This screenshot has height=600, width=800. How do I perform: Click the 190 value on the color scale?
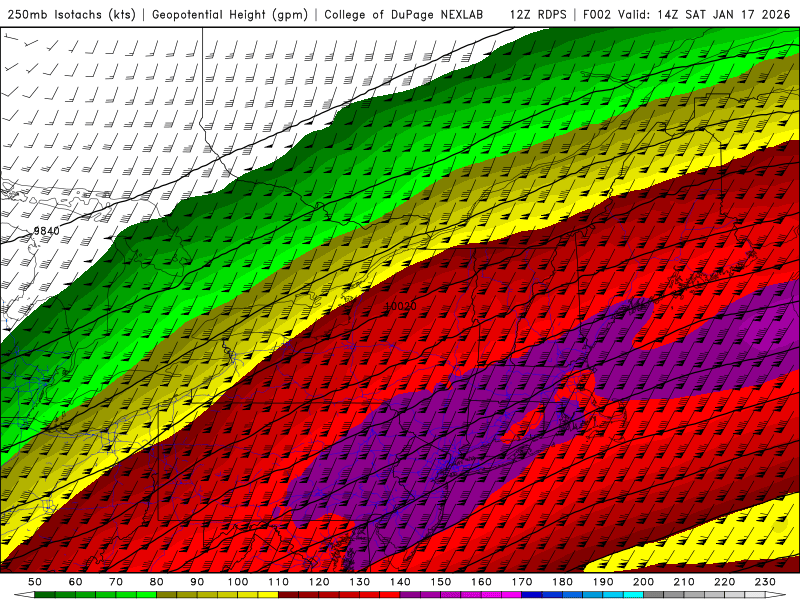[603, 582]
